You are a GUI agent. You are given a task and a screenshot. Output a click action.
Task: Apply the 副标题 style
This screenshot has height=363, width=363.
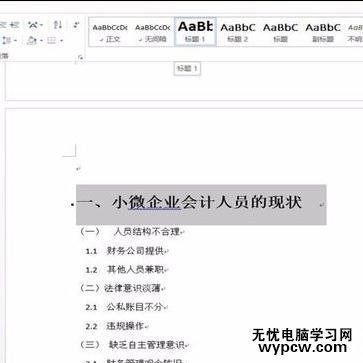tap(323, 32)
